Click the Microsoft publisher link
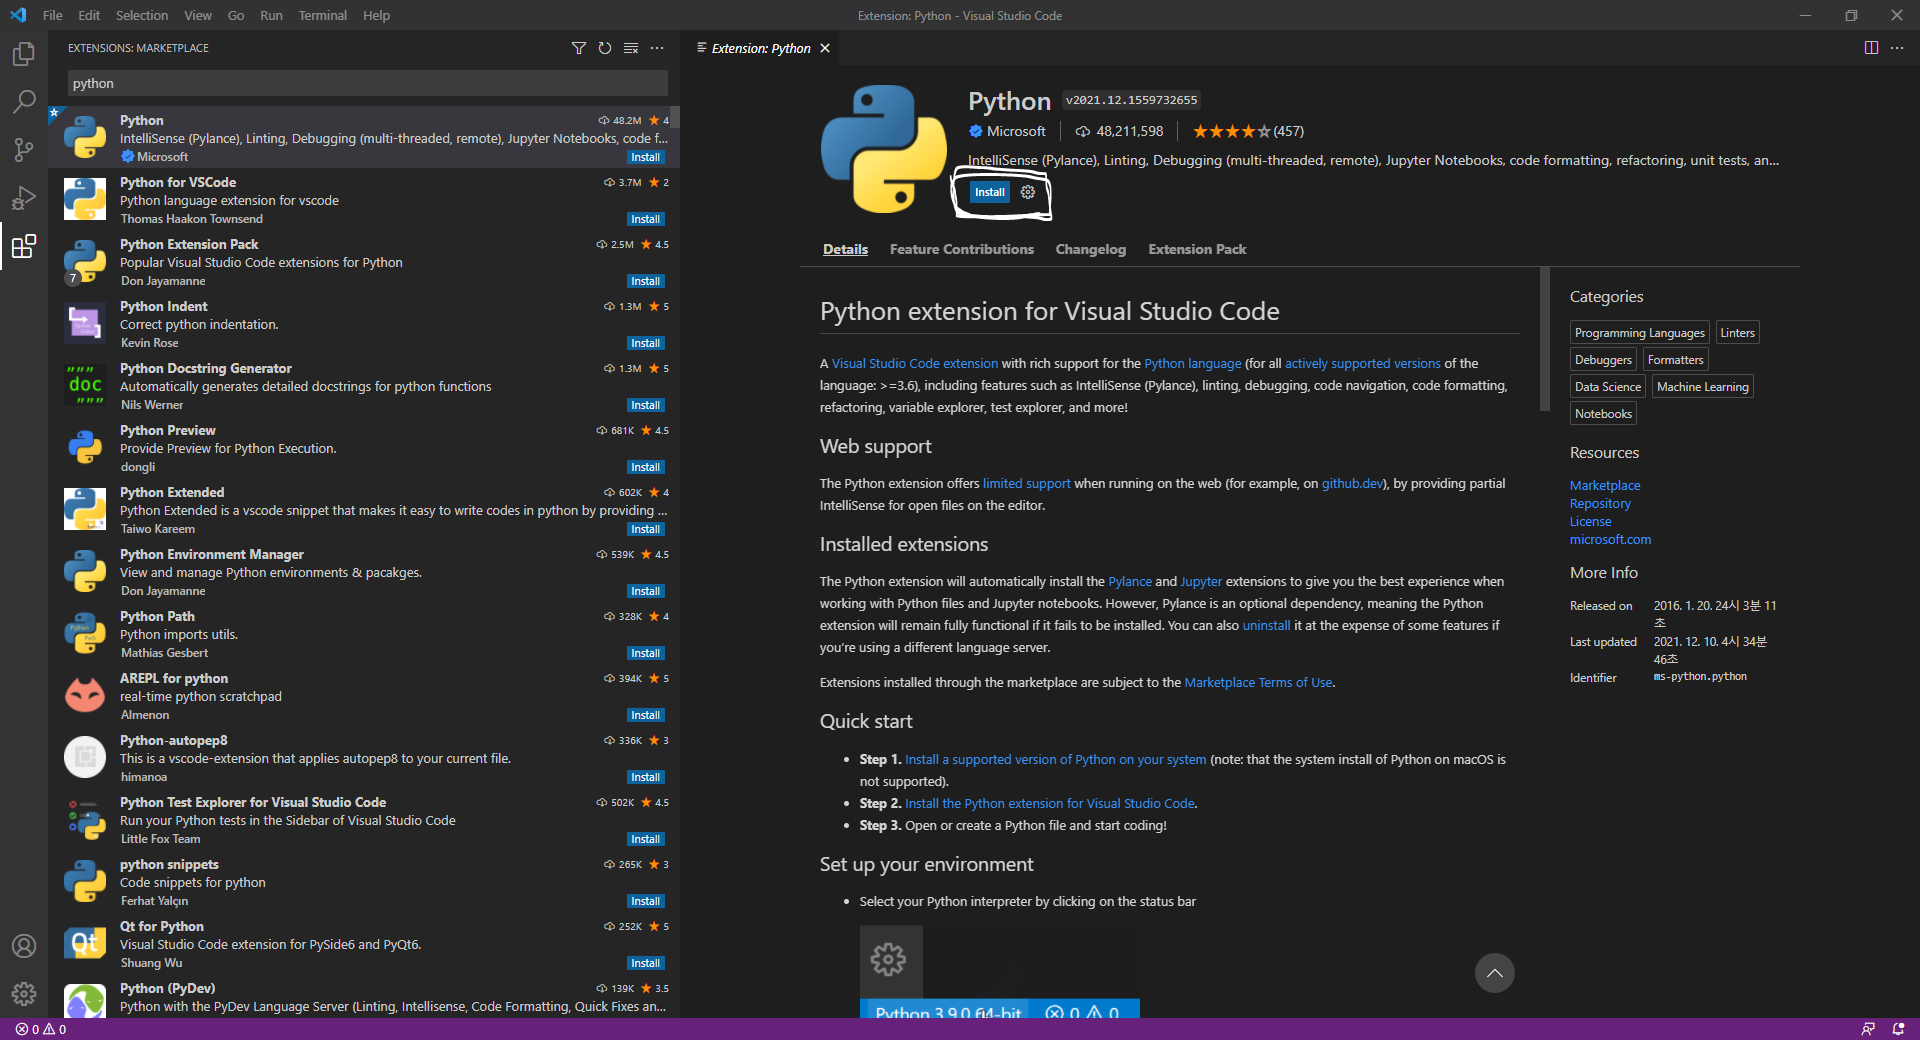 click(1016, 131)
